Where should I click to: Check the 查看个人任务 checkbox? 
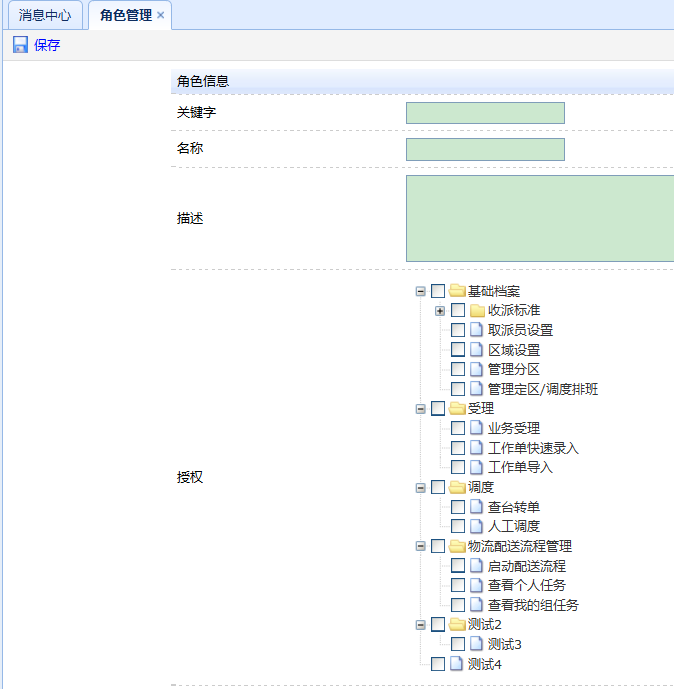click(458, 585)
